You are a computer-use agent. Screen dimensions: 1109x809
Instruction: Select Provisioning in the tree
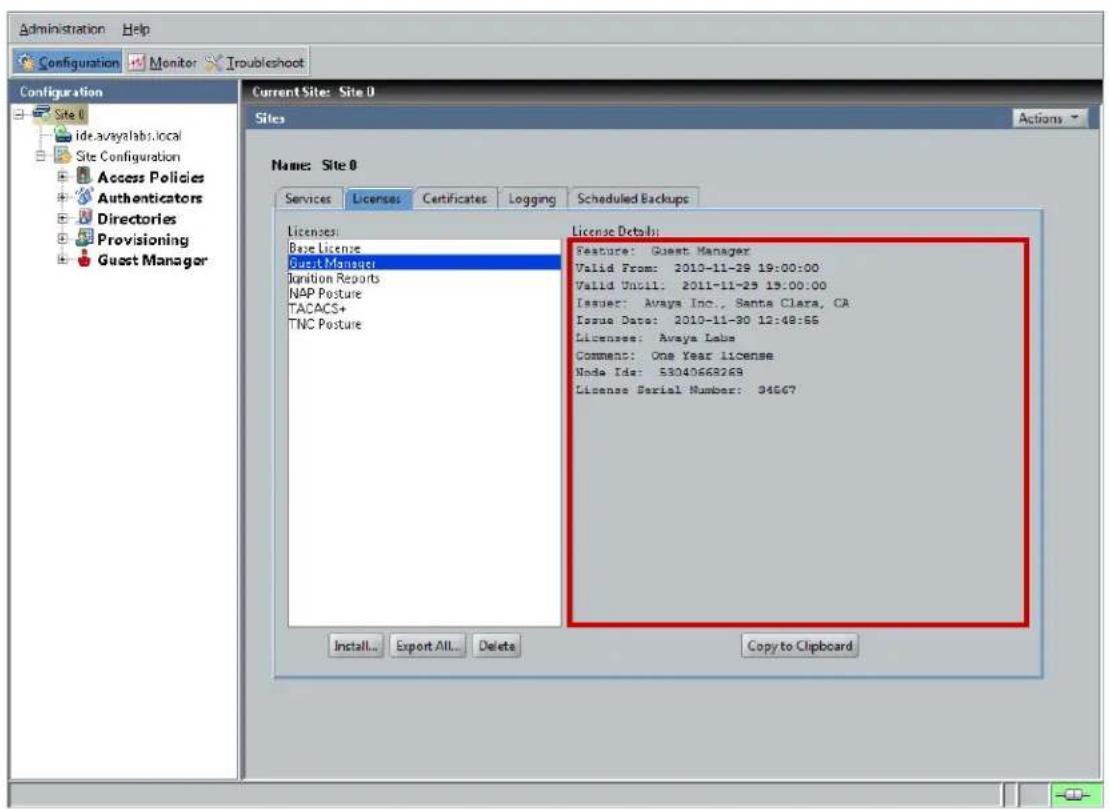pyautogui.click(x=143, y=239)
